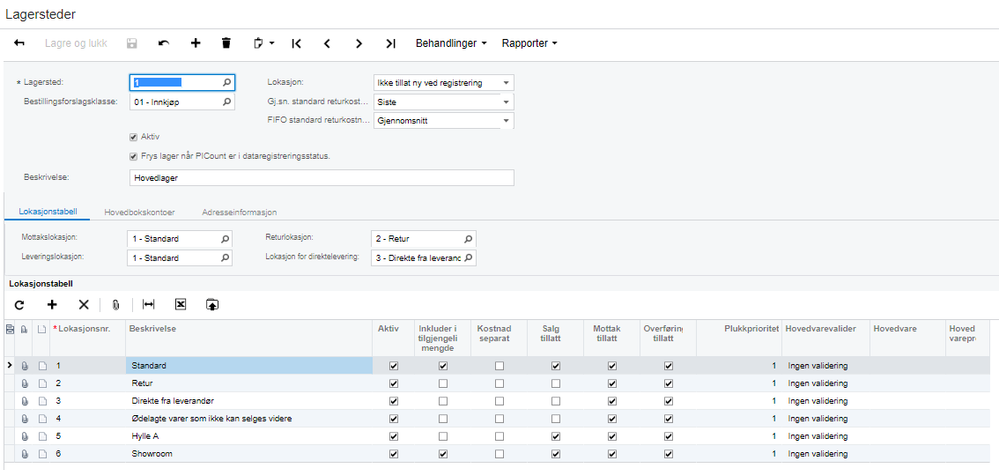Click the upload icon in grid toolbar

(212, 305)
